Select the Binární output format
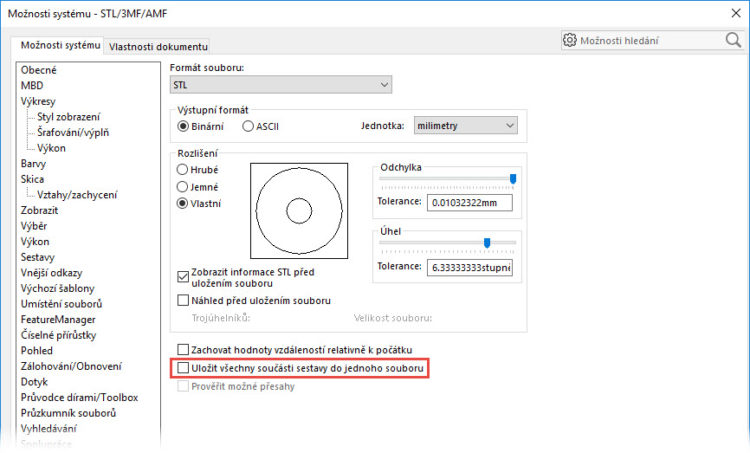 tap(183, 126)
